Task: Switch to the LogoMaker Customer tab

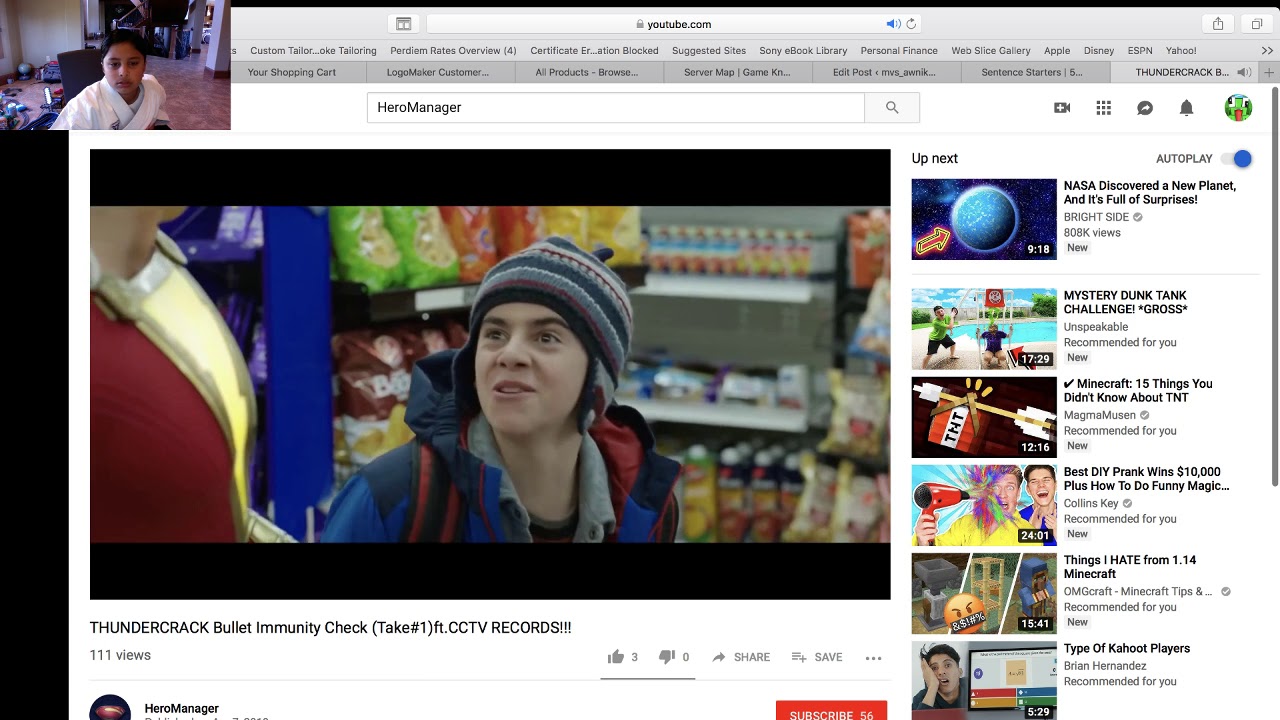Action: (438, 72)
